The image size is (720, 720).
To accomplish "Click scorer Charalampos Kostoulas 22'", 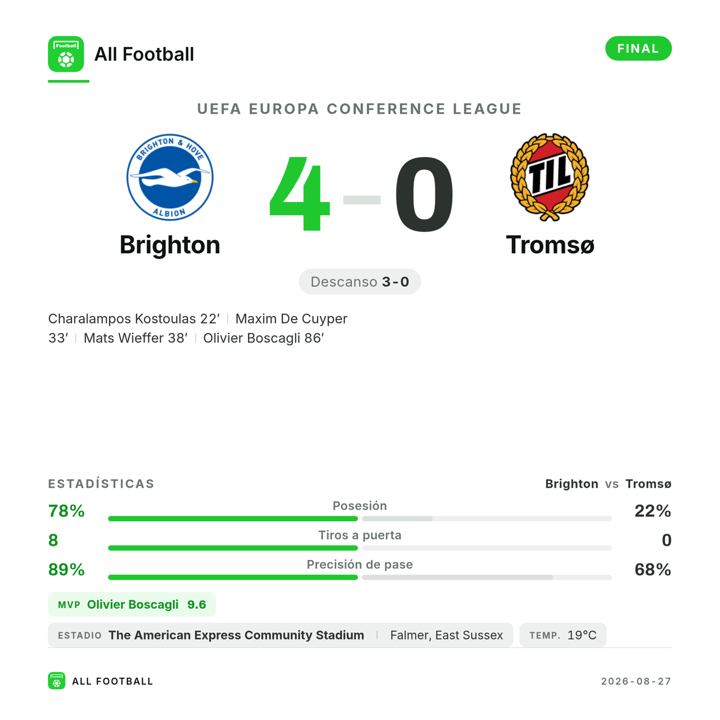I will [134, 319].
